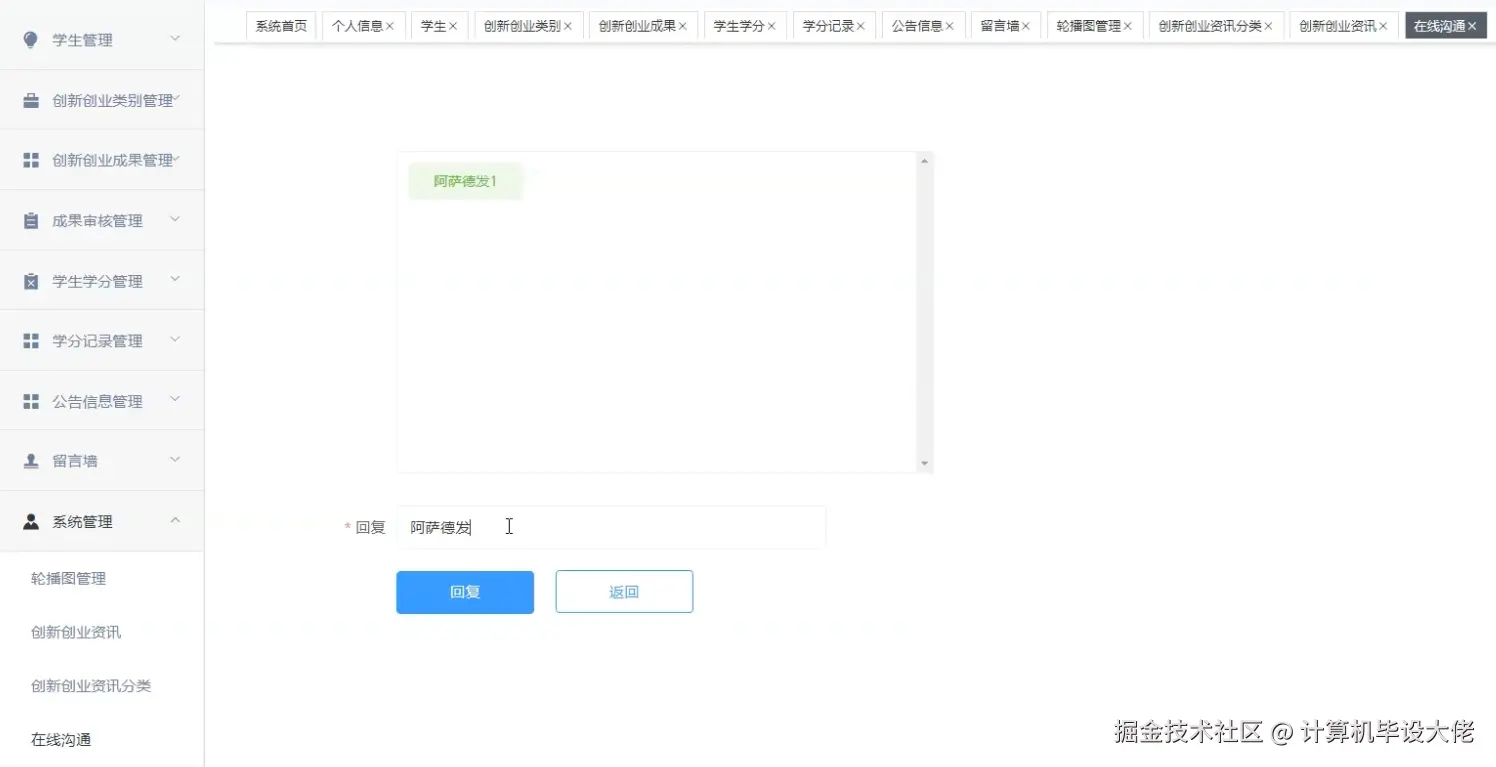Select the 成果审核管理 document icon
This screenshot has height=767, width=1496.
[x=30, y=219]
